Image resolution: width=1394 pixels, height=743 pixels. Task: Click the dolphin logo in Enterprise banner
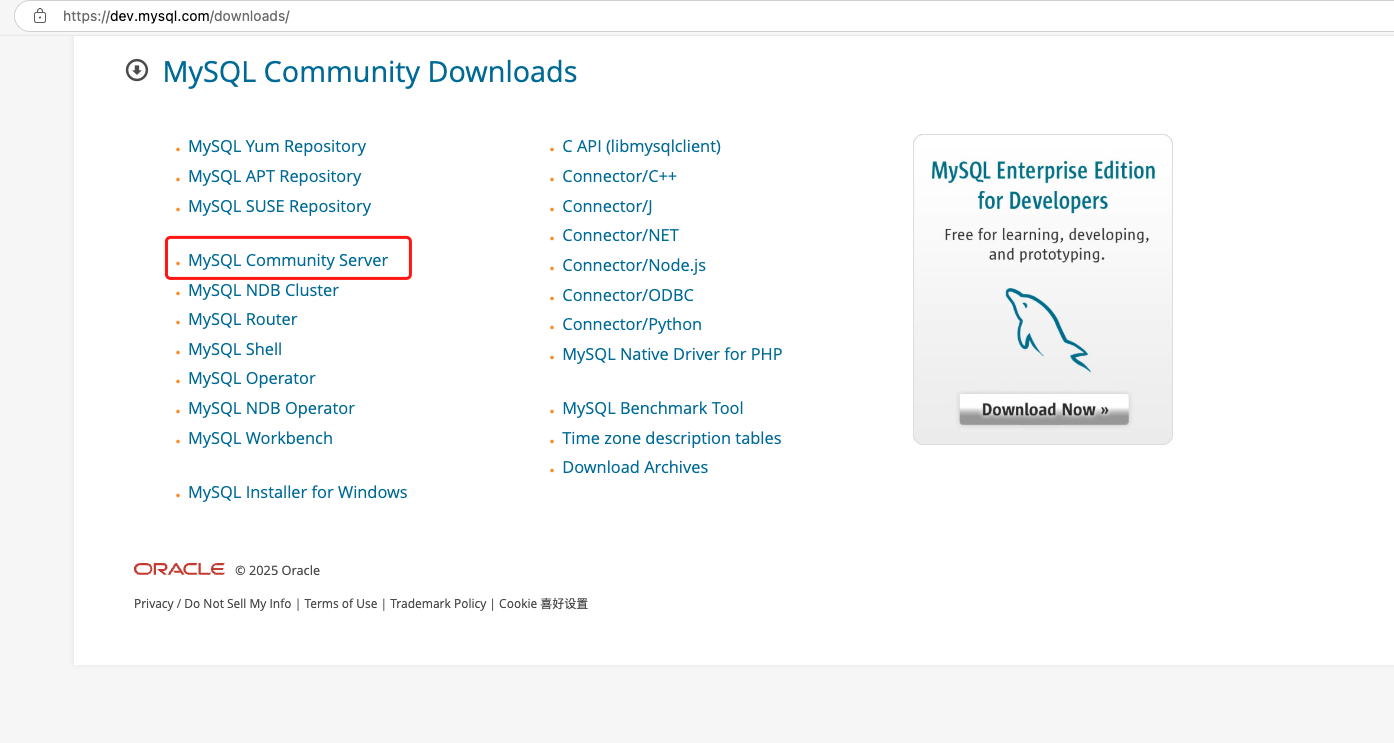(1046, 330)
